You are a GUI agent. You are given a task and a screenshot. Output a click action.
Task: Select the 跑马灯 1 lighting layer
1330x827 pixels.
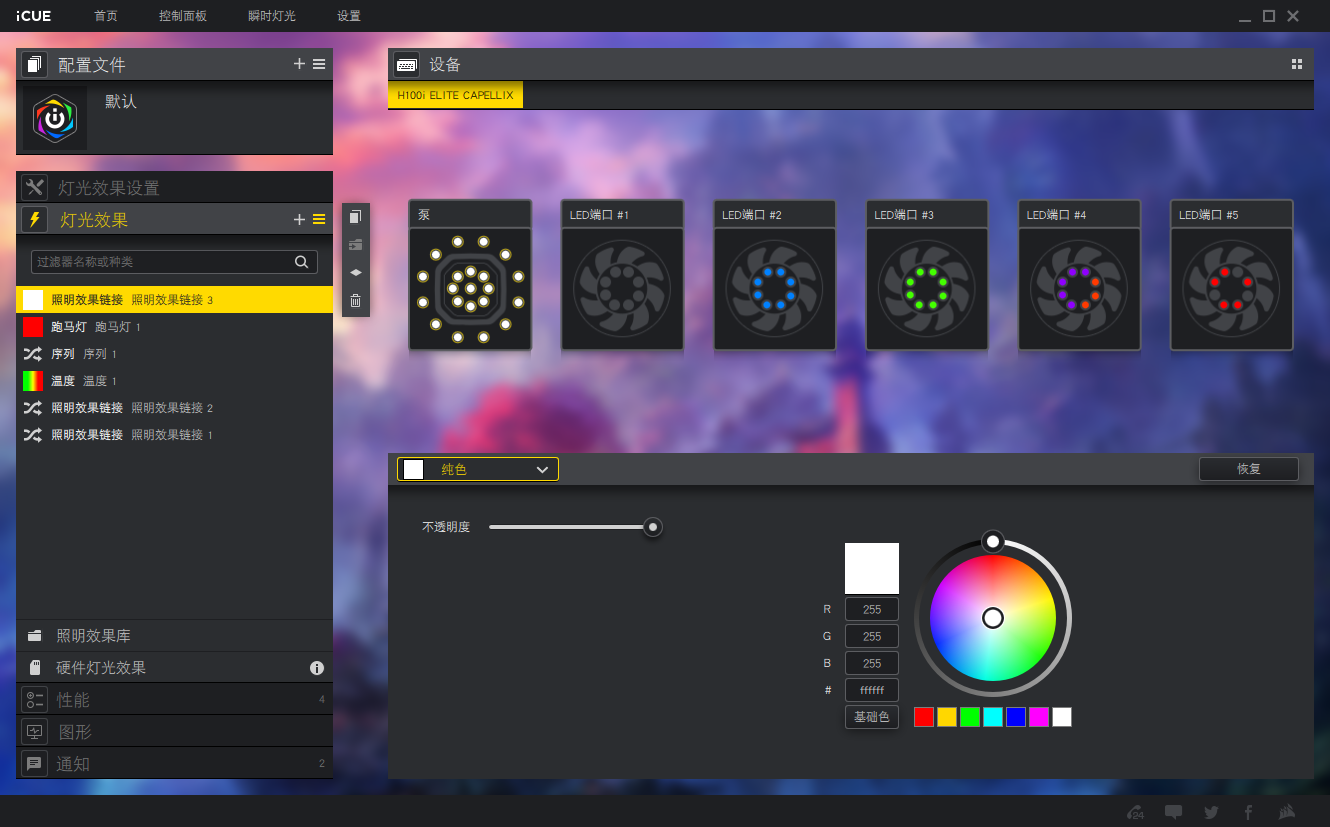(174, 327)
